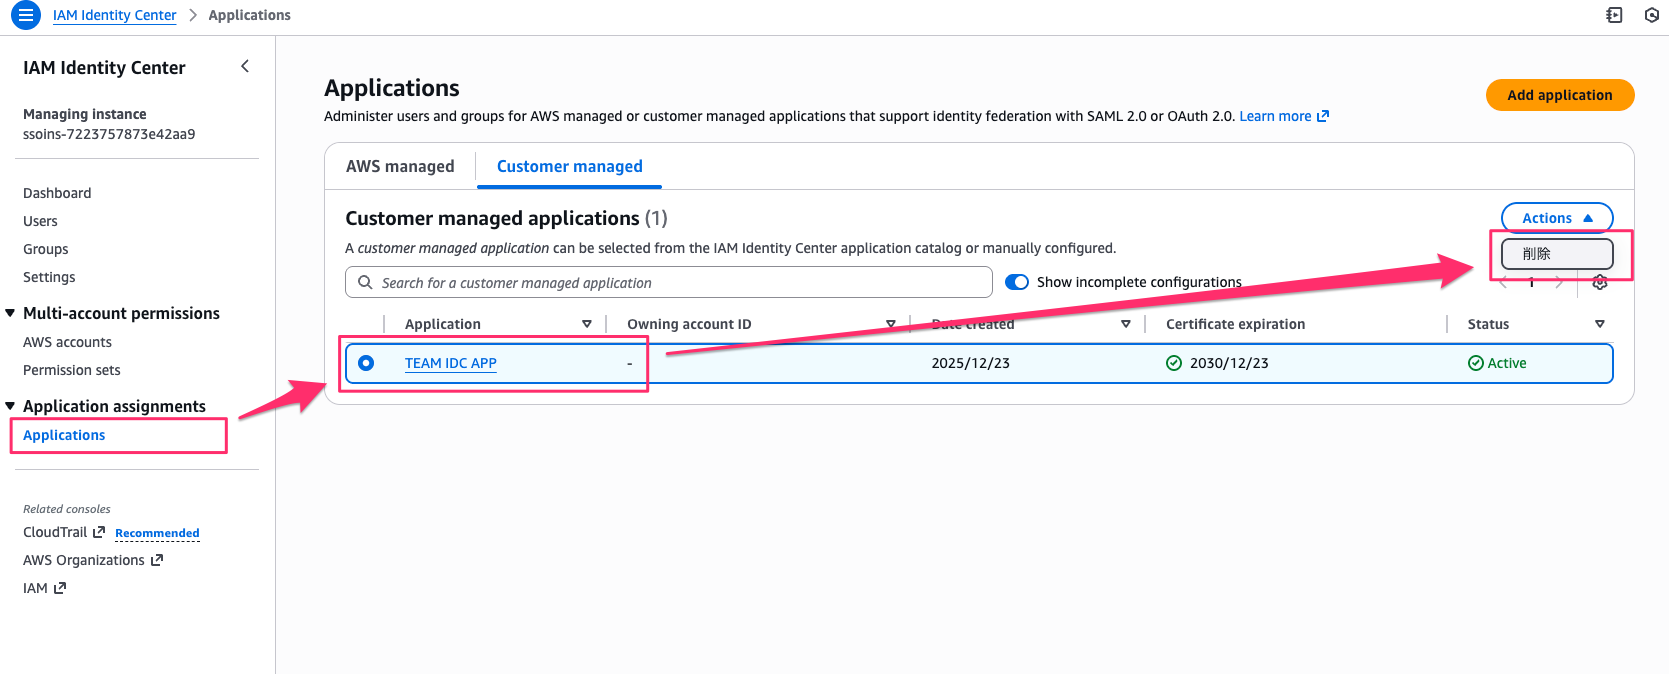Collapse the IAM Identity Center sidebar

tap(245, 66)
